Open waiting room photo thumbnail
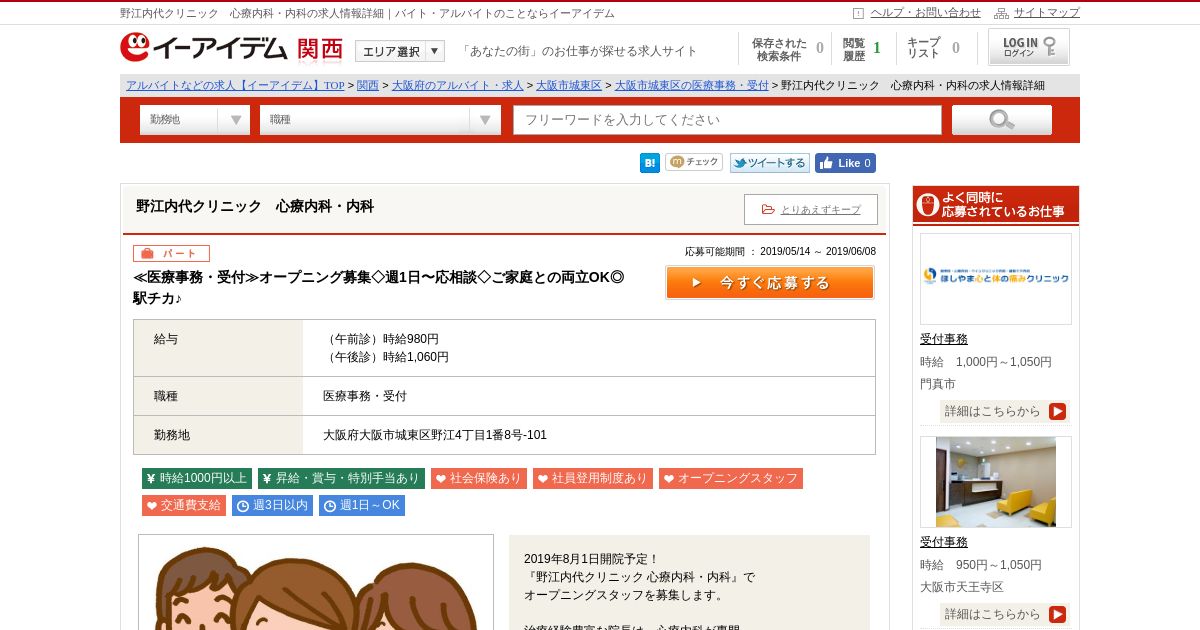This screenshot has height=630, width=1200. pyautogui.click(x=996, y=482)
